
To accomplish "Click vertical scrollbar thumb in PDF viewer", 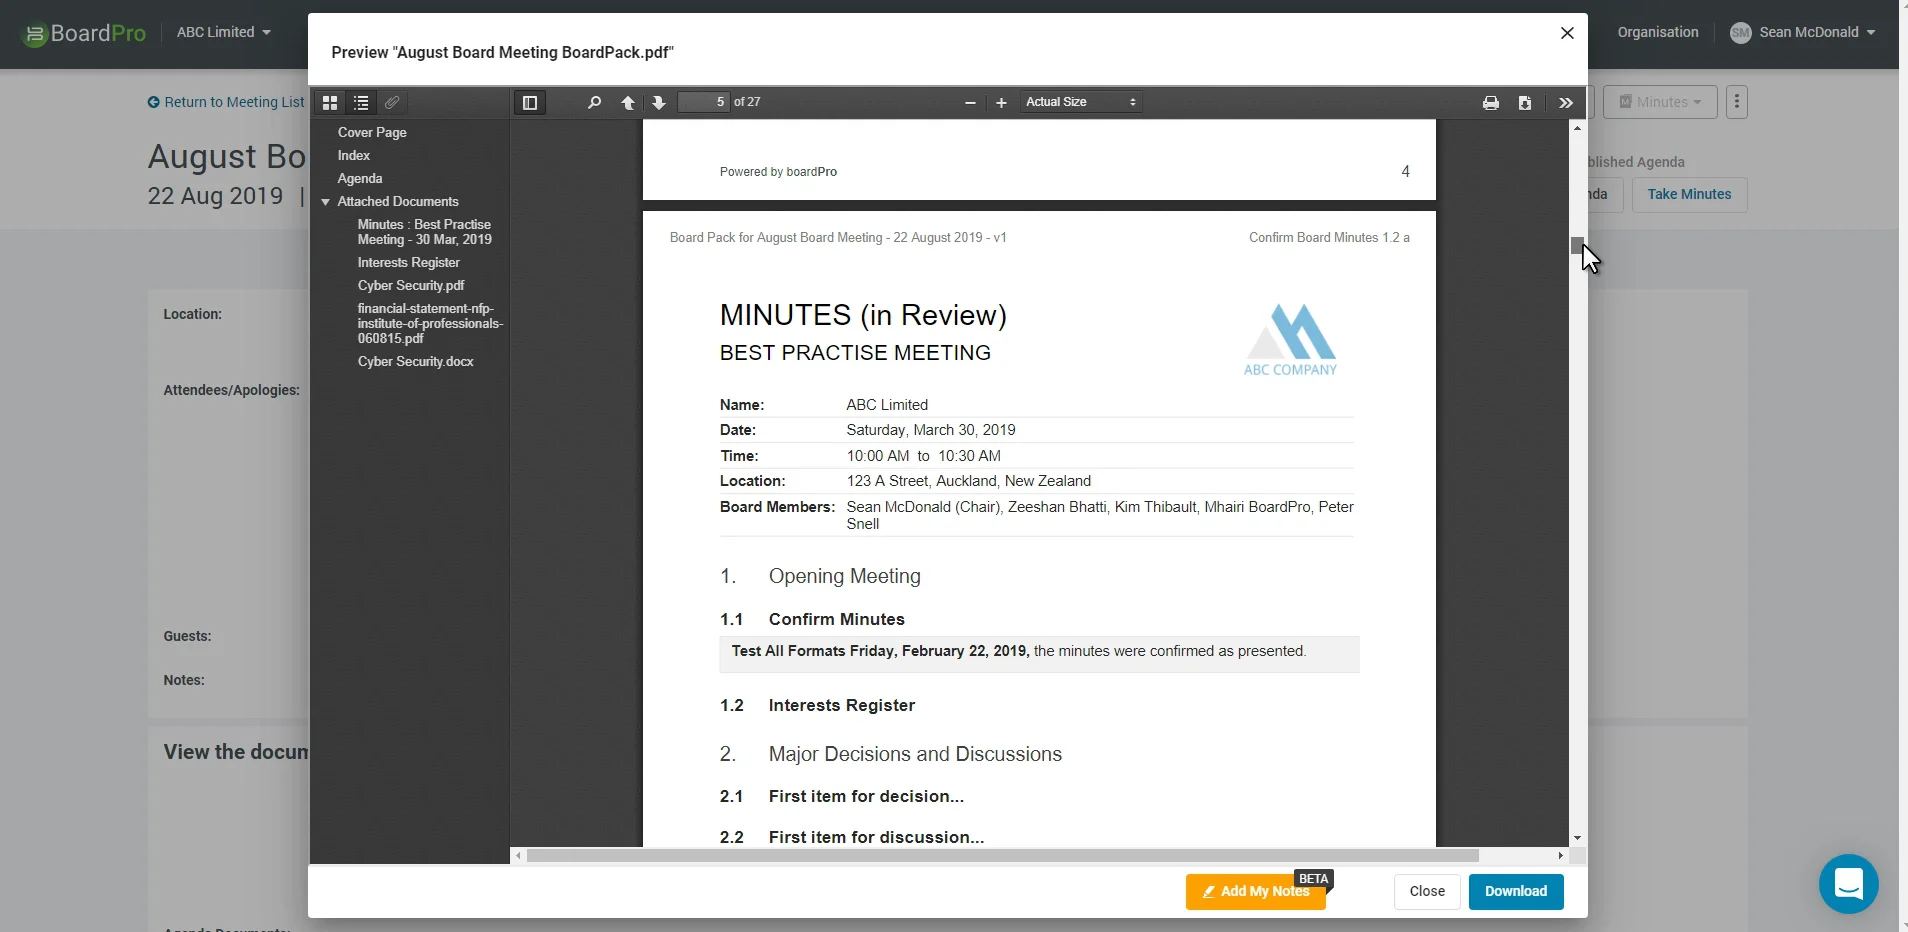I will pos(1577,245).
